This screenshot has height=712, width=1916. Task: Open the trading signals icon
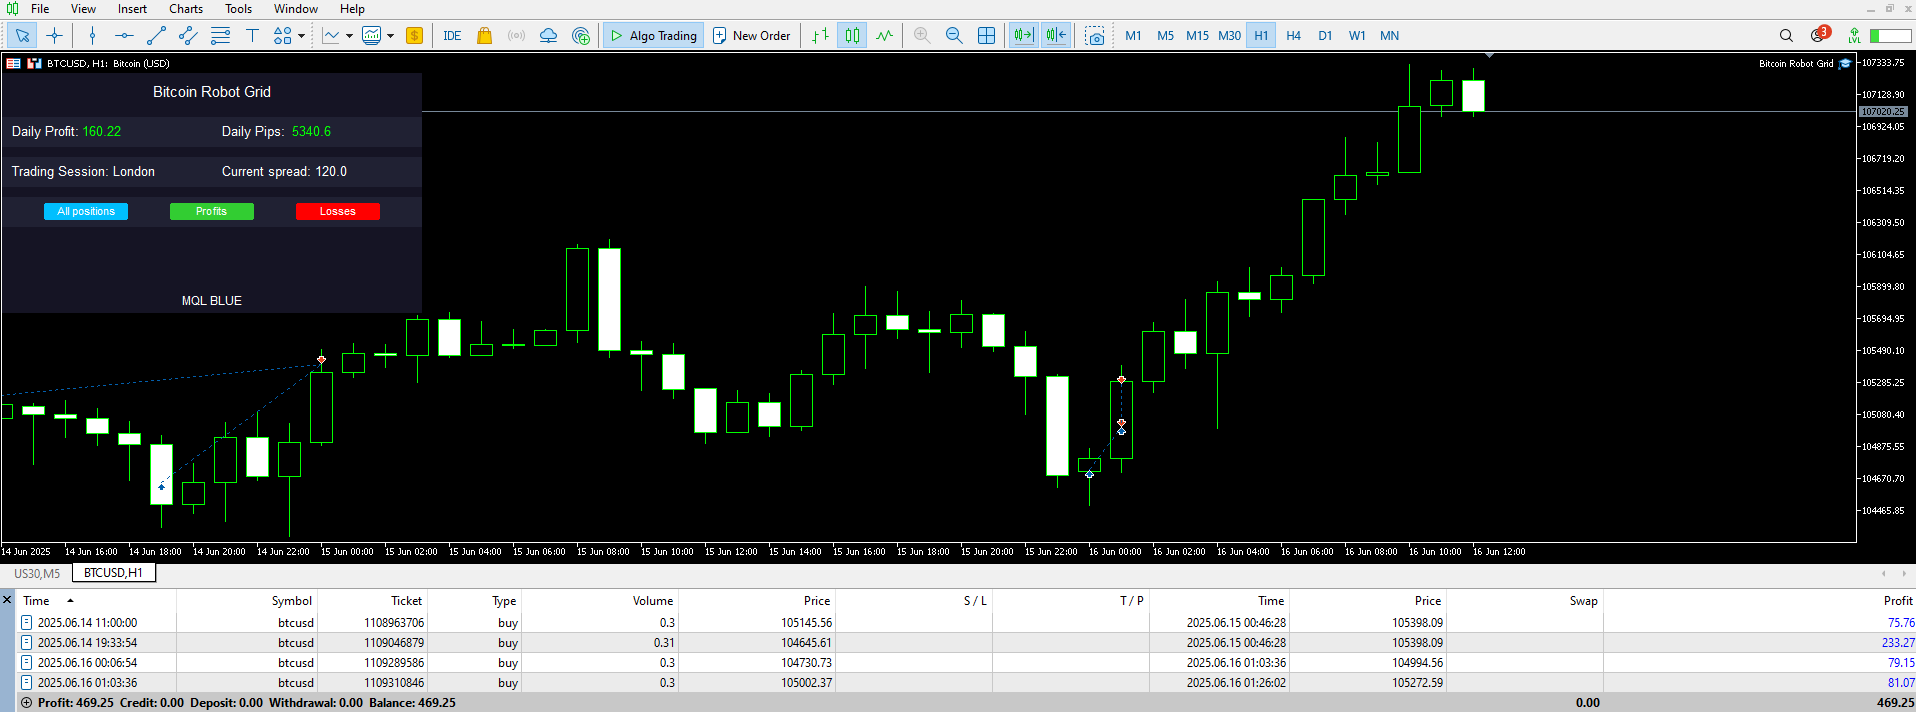point(516,36)
